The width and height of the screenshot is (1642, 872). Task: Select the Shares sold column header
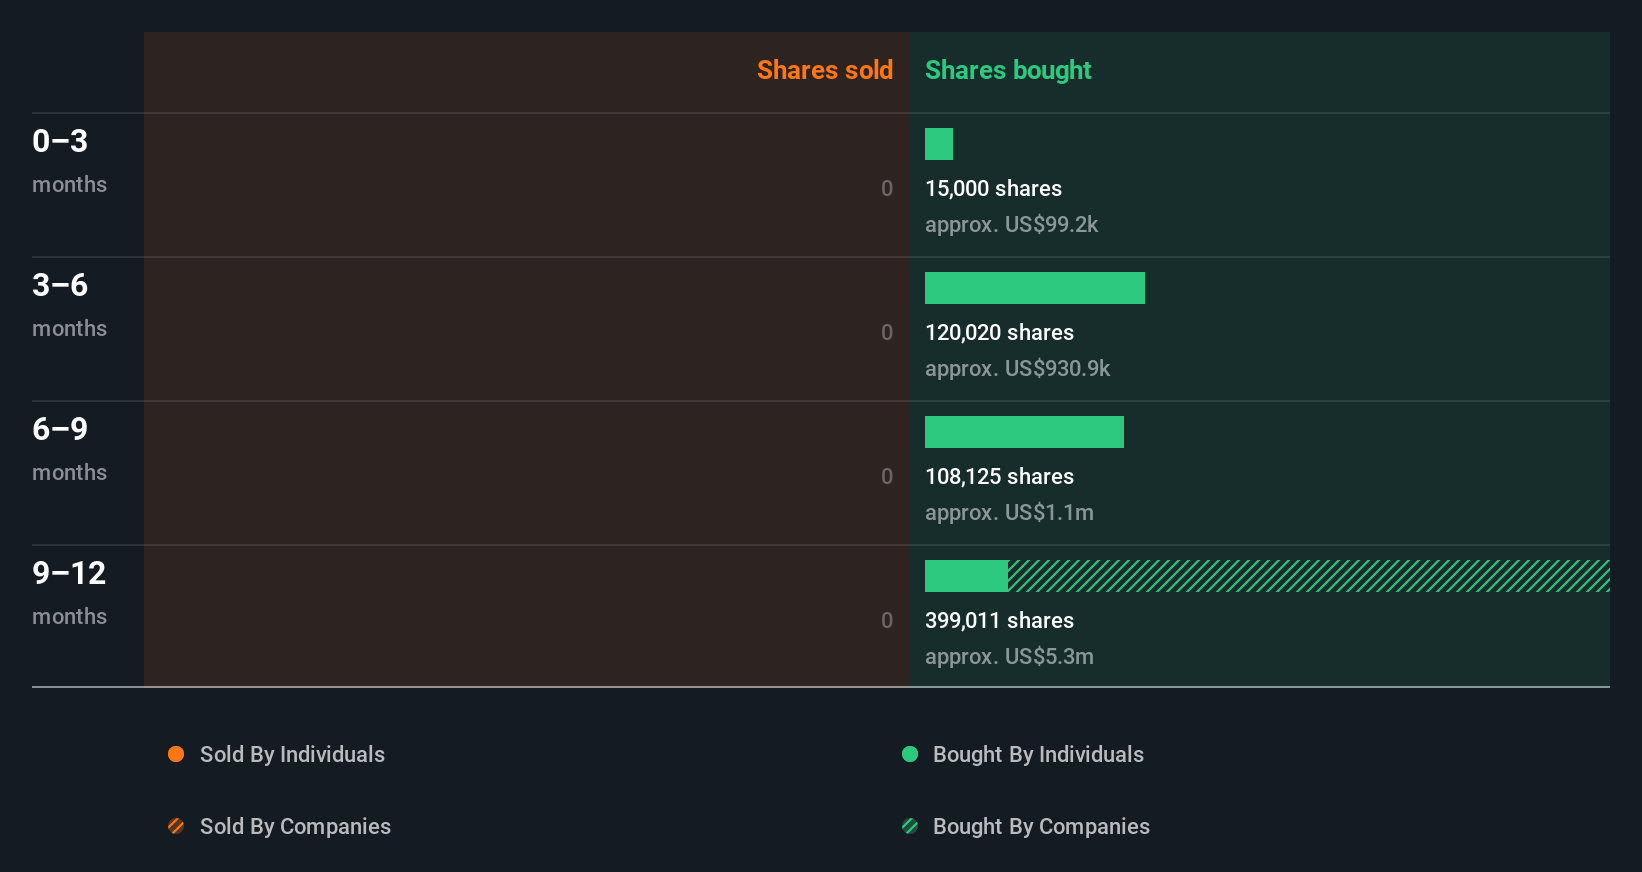pyautogui.click(x=824, y=70)
